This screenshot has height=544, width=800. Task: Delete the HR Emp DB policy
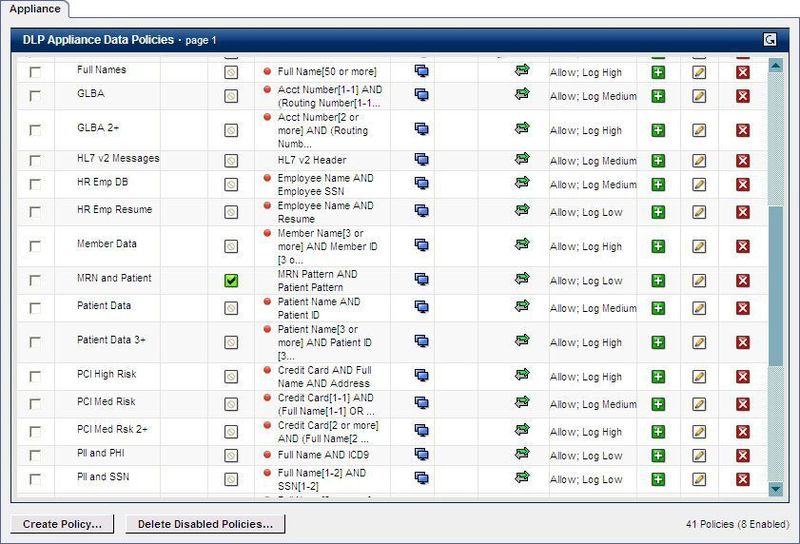(743, 184)
